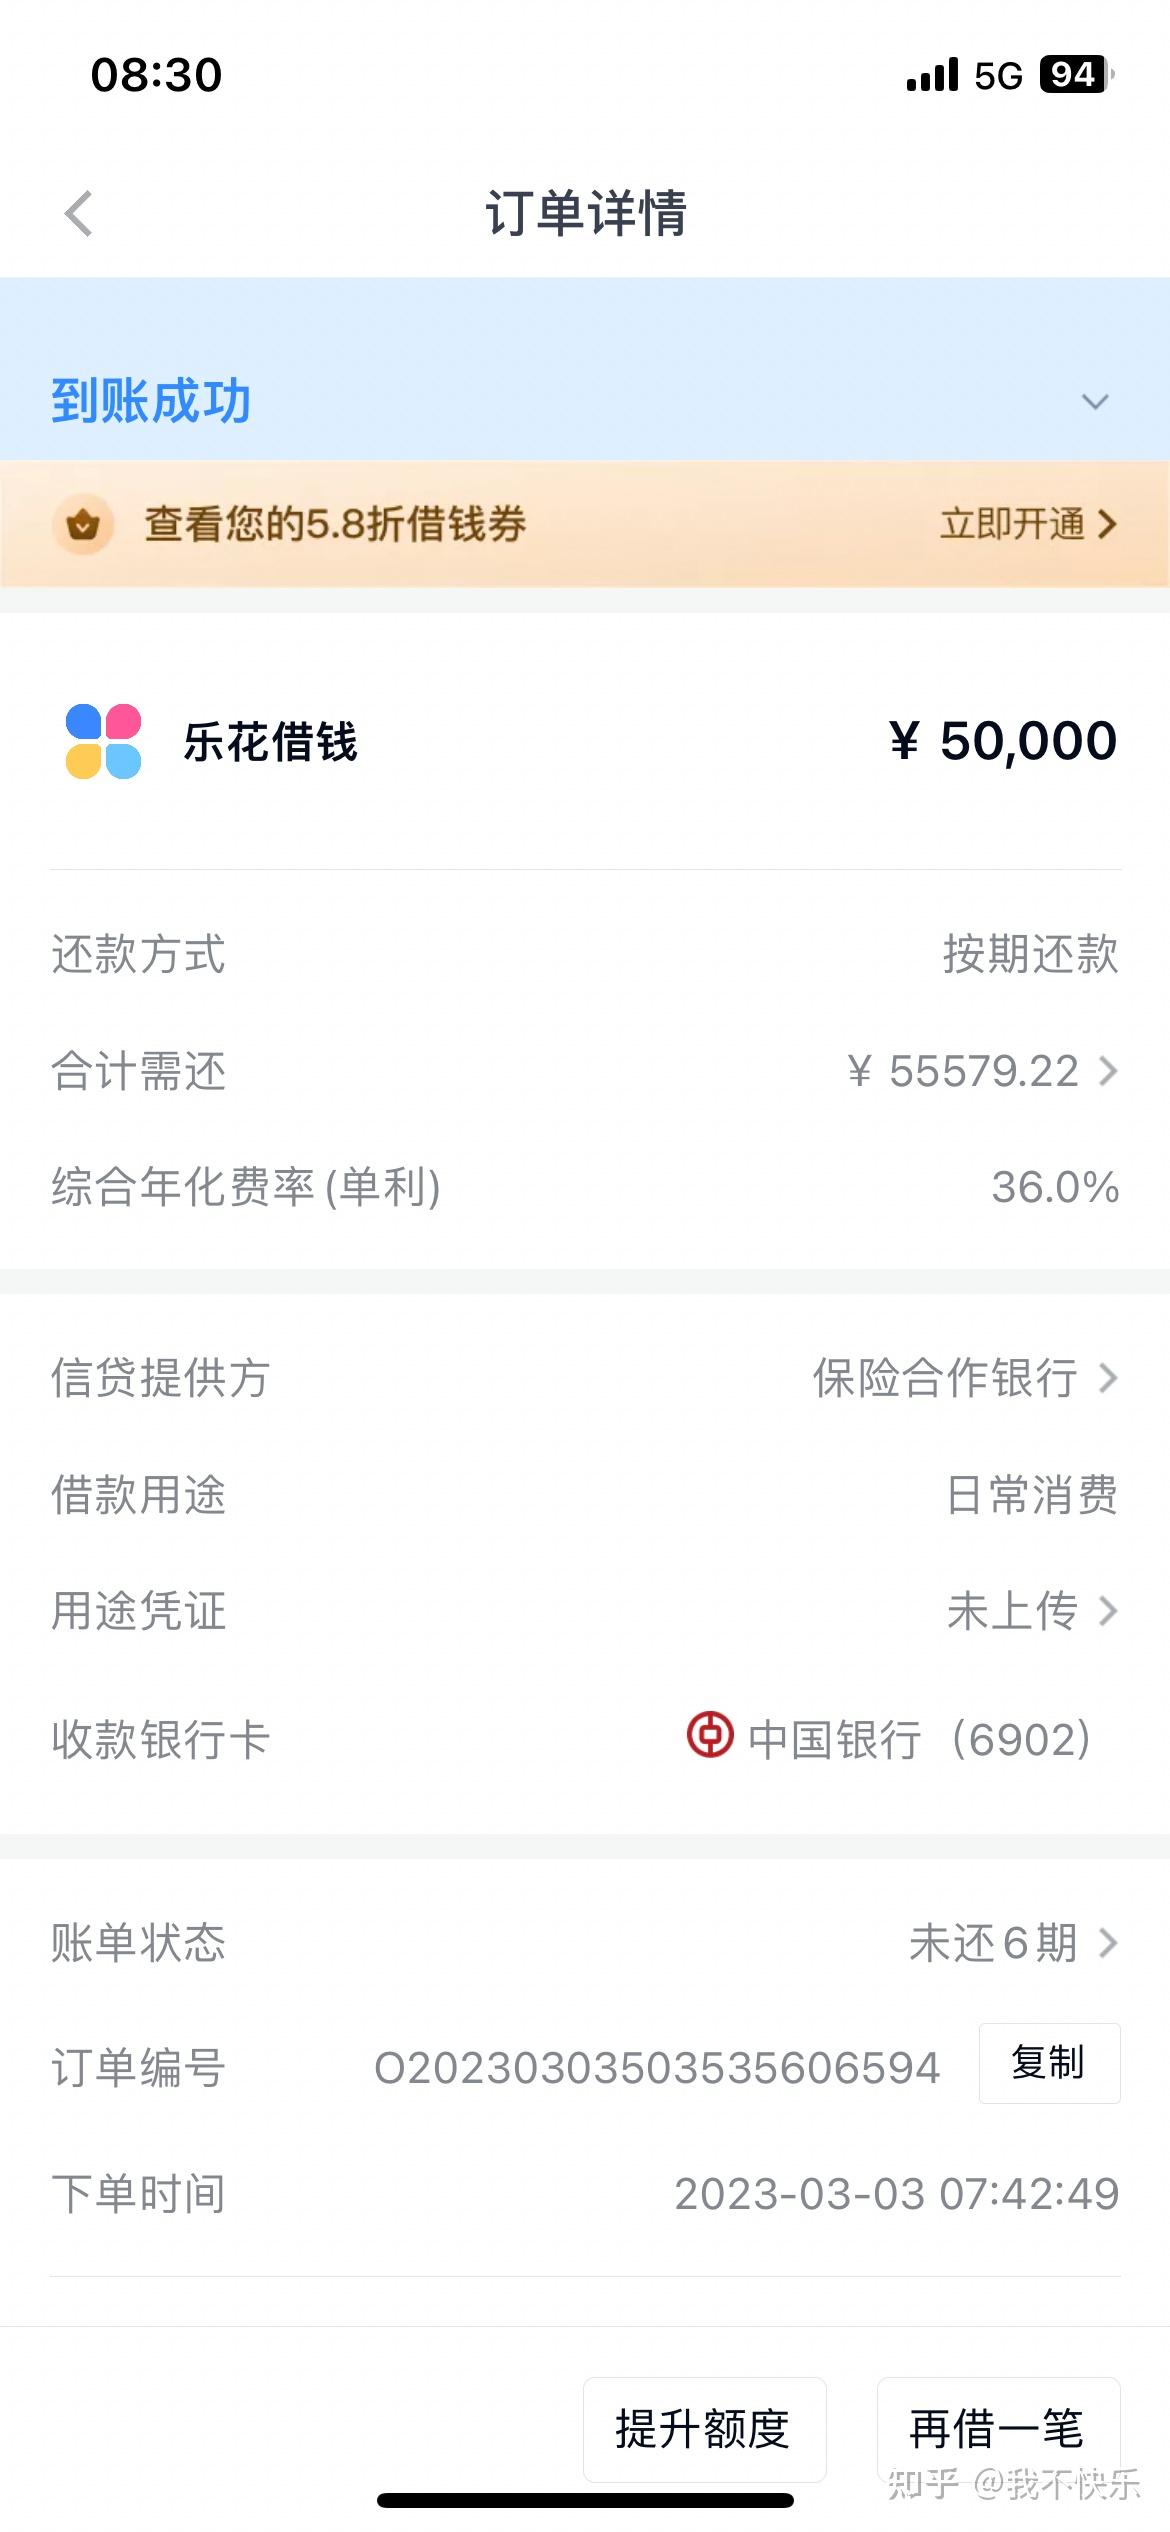The height and width of the screenshot is (2532, 1170).
Task: Tap the 查看您的5.8折借钱券 banner text
Action: pyautogui.click(x=335, y=524)
